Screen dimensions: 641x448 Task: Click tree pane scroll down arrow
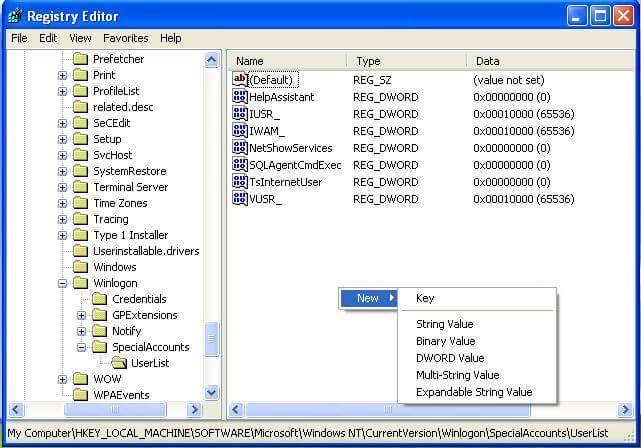click(212, 393)
